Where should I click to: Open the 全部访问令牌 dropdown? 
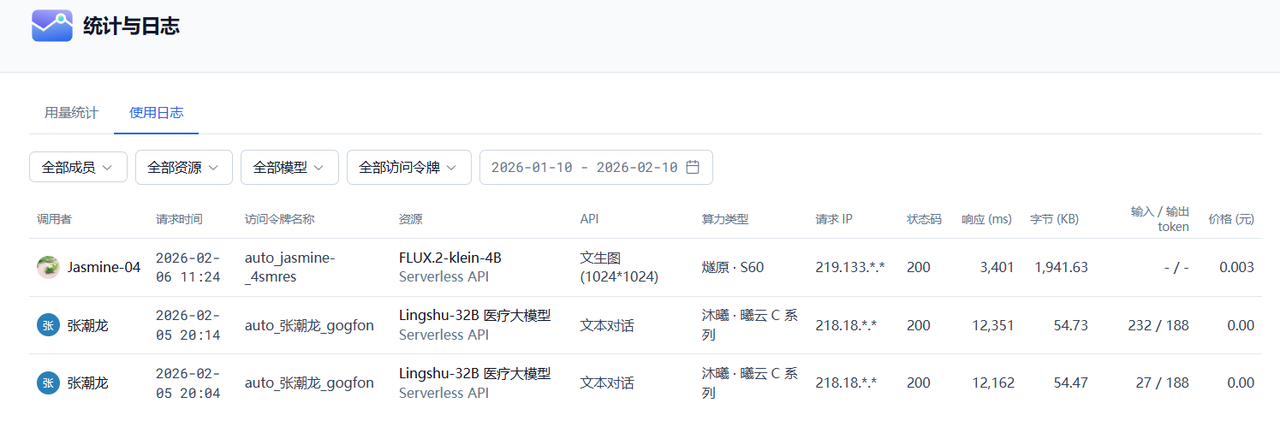point(409,167)
